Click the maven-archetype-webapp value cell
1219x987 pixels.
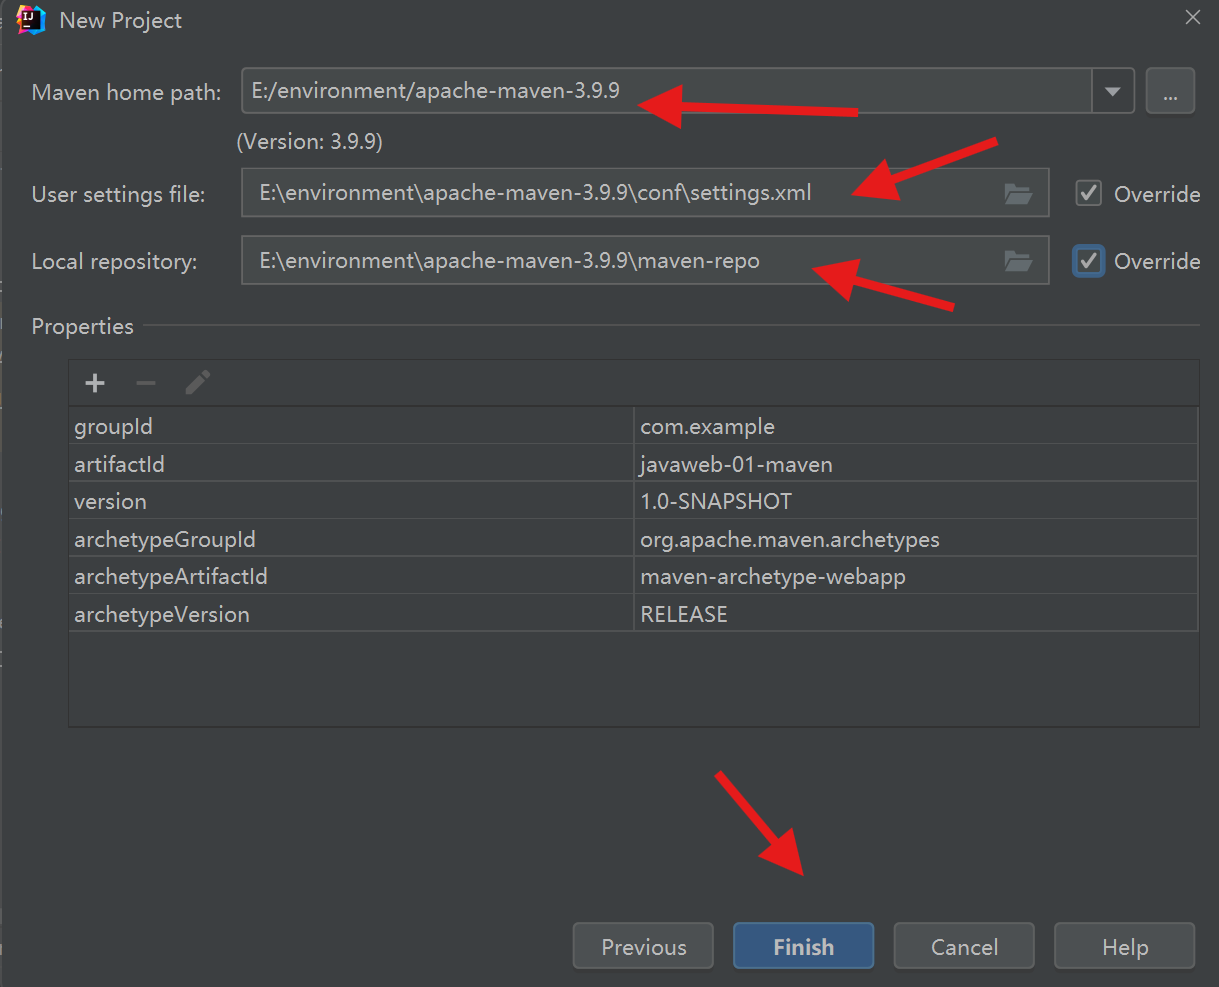pos(916,576)
